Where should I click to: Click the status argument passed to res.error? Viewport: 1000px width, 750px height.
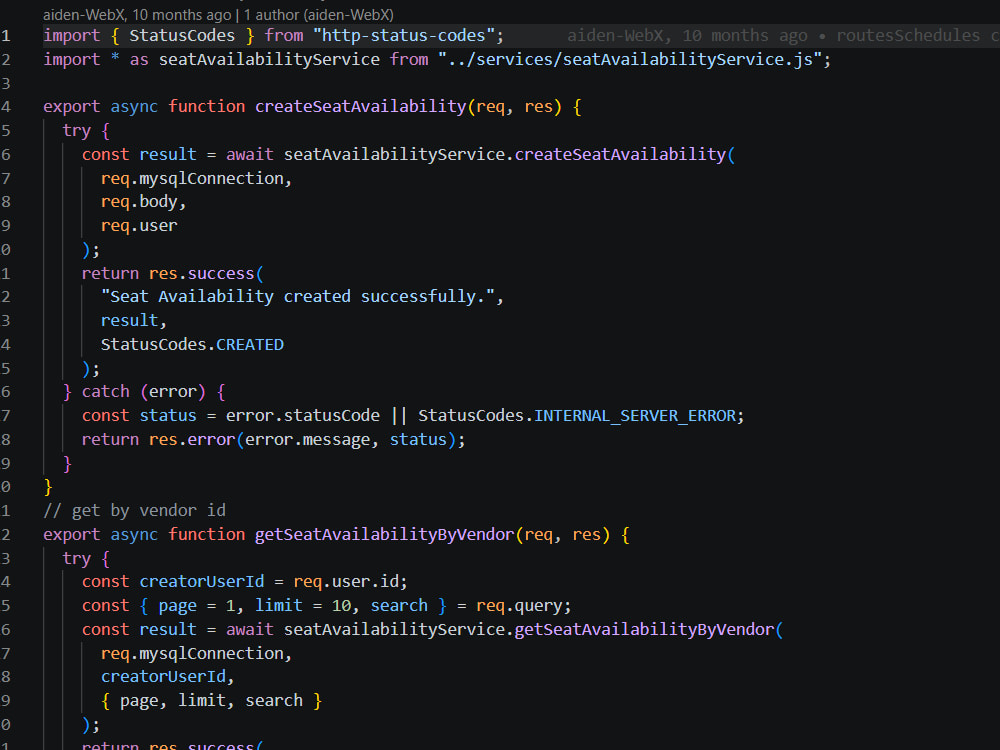[418, 439]
